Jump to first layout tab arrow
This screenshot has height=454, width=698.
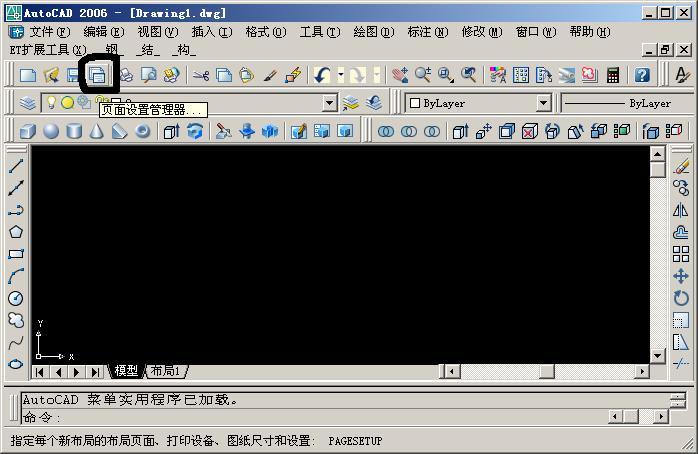pyautogui.click(x=40, y=372)
